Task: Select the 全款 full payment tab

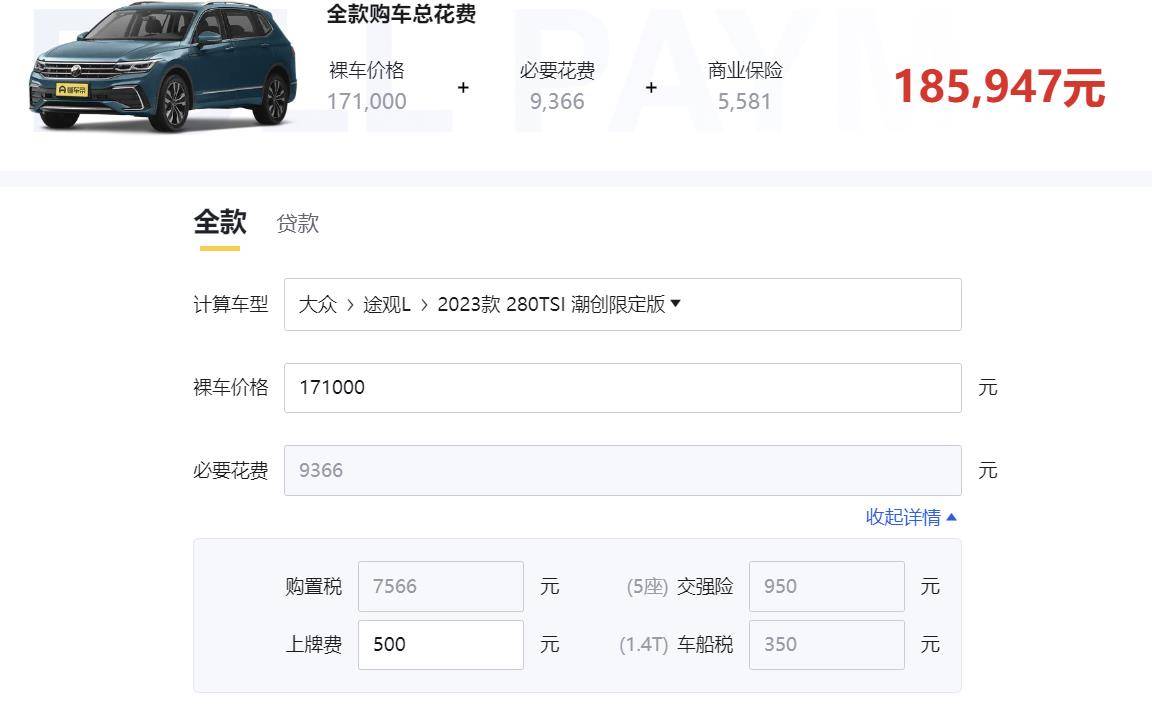Action: click(218, 223)
